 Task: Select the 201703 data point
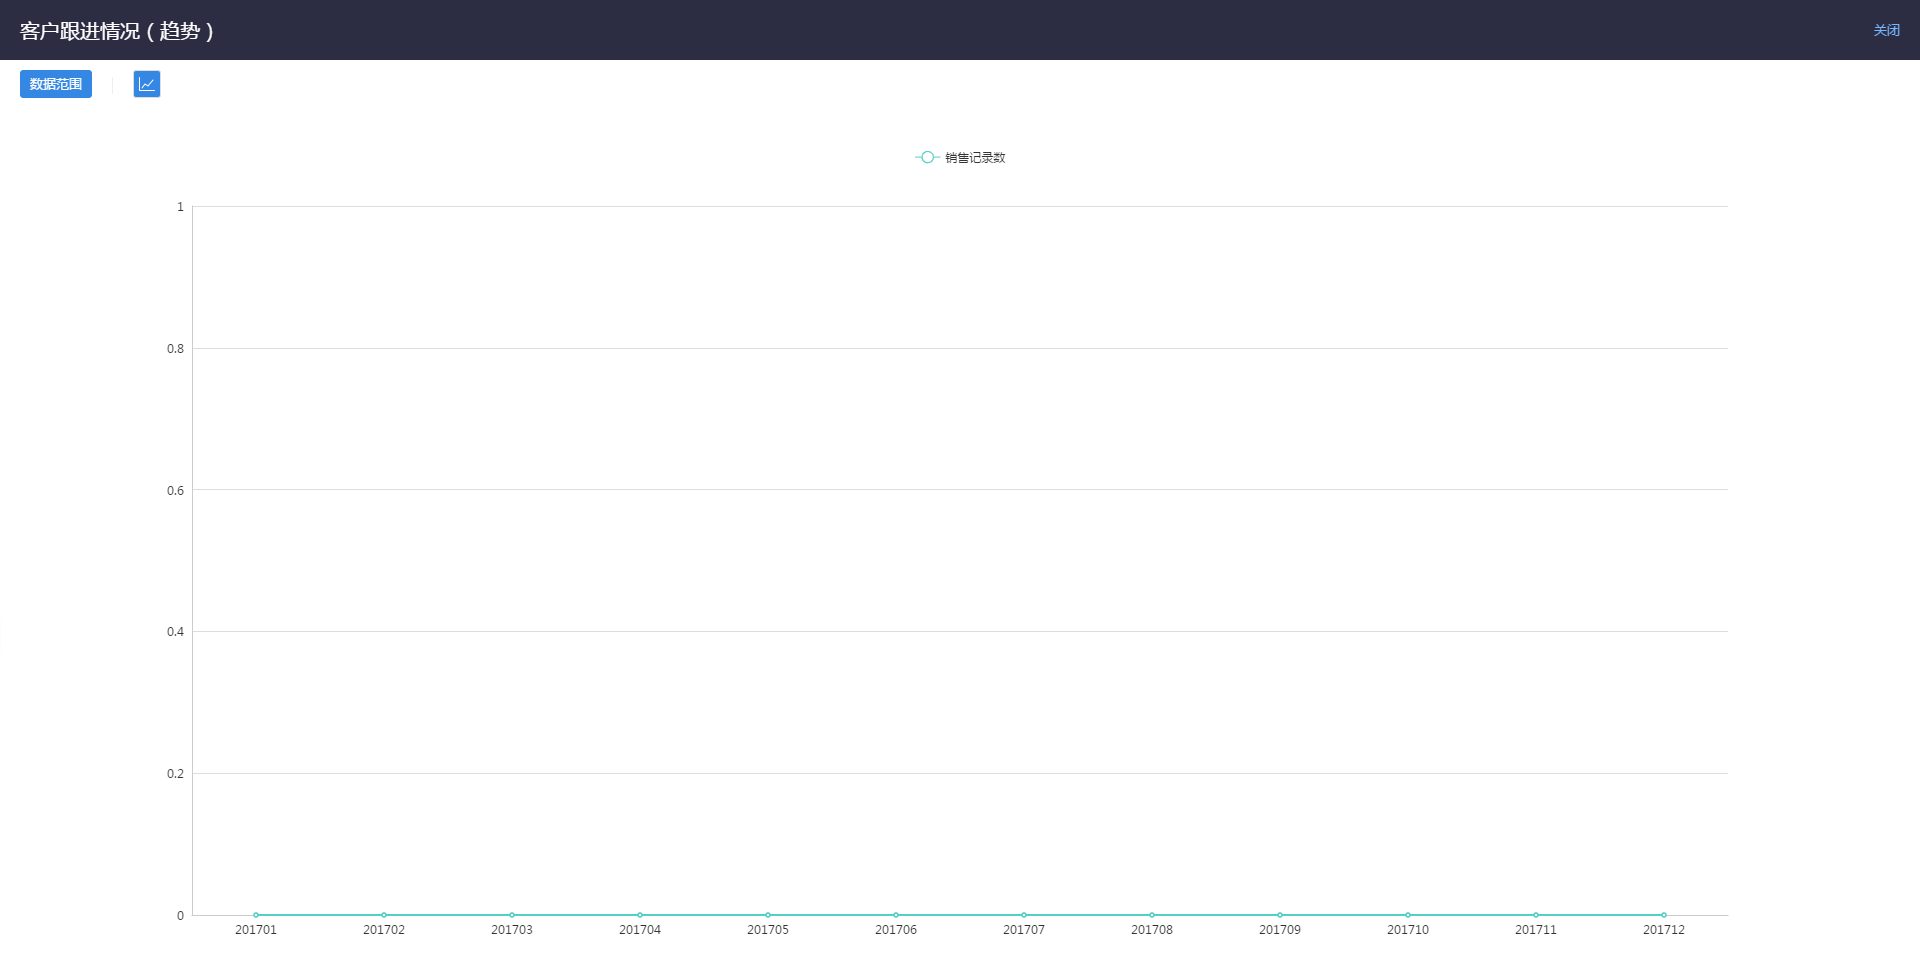(x=512, y=915)
